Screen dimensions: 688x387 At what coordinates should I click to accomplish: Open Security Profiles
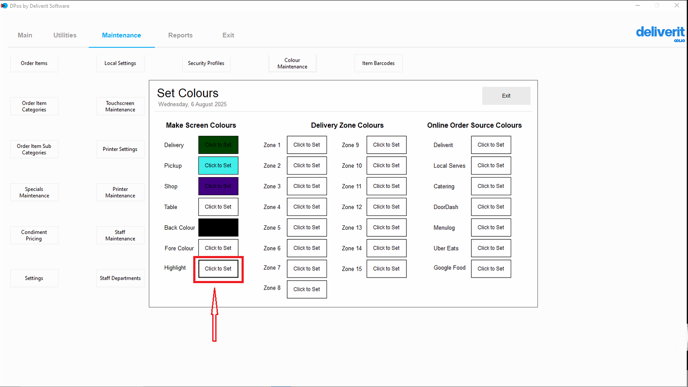(206, 63)
